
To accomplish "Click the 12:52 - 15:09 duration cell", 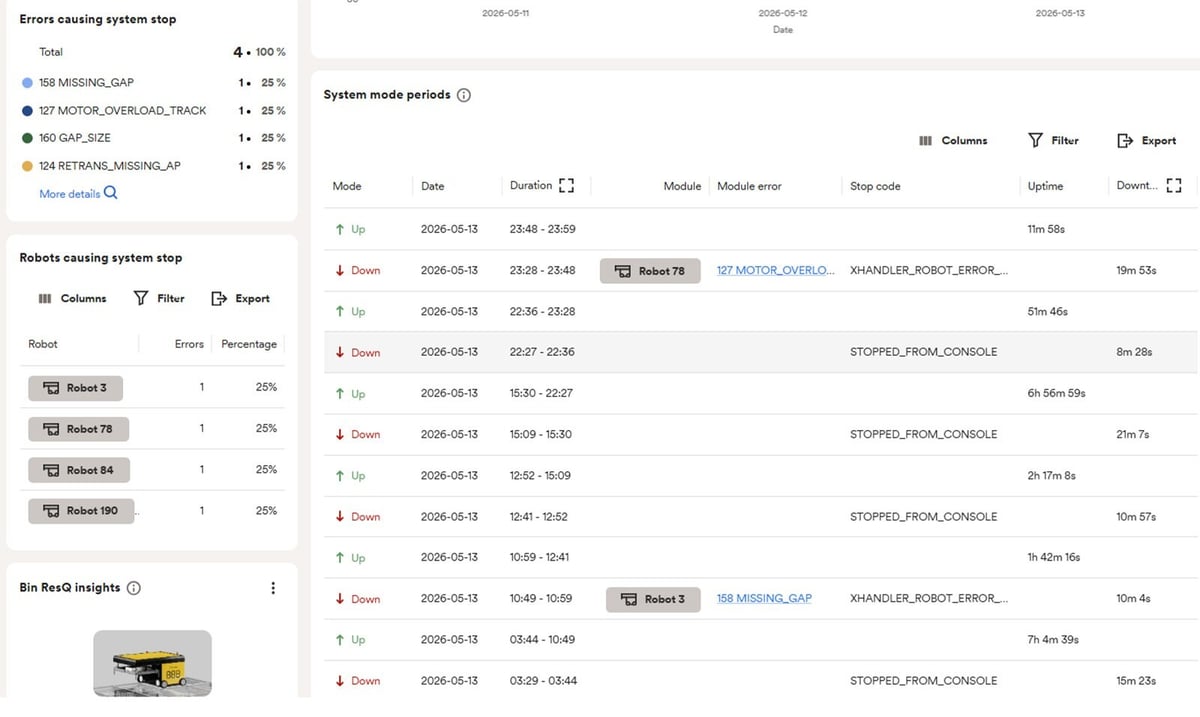I will coord(540,476).
